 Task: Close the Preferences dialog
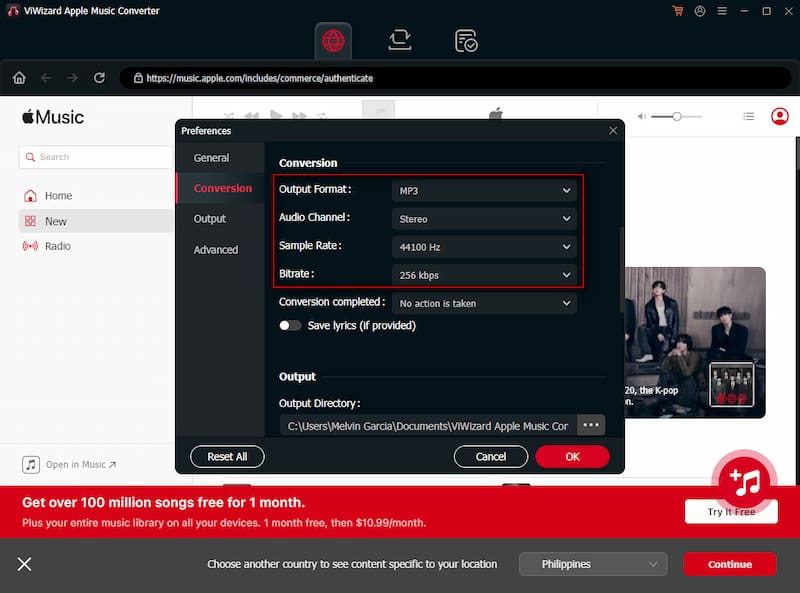point(613,131)
